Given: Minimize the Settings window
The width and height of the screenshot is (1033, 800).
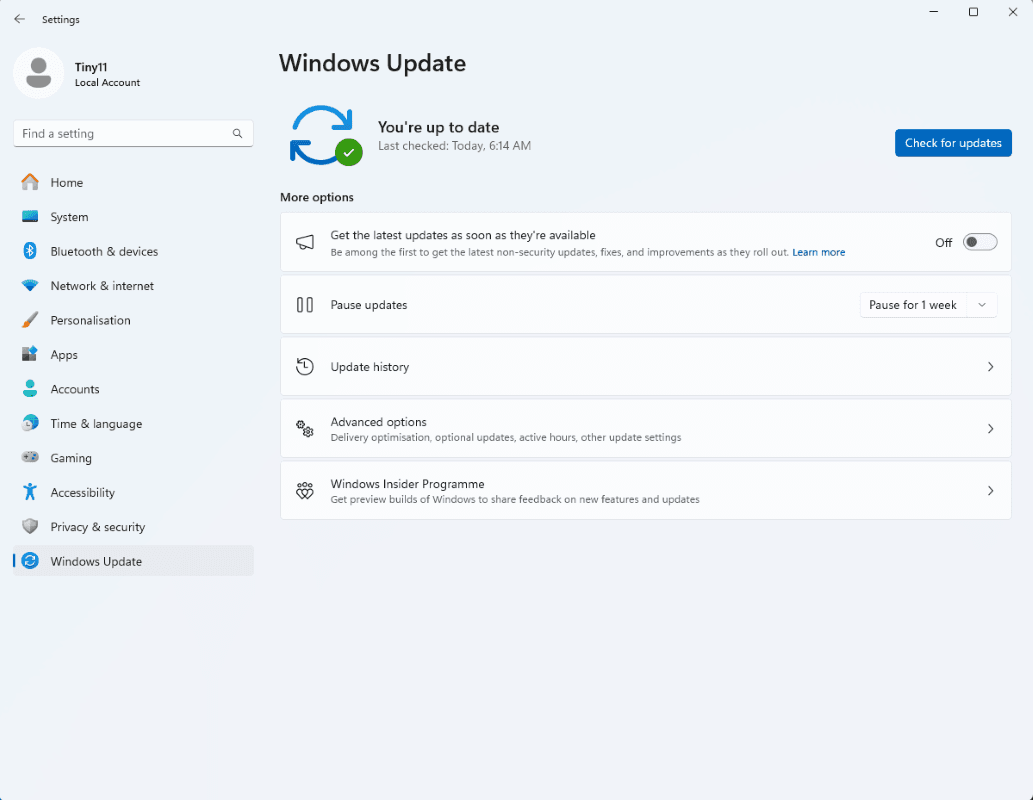Looking at the screenshot, I should click(x=934, y=12).
